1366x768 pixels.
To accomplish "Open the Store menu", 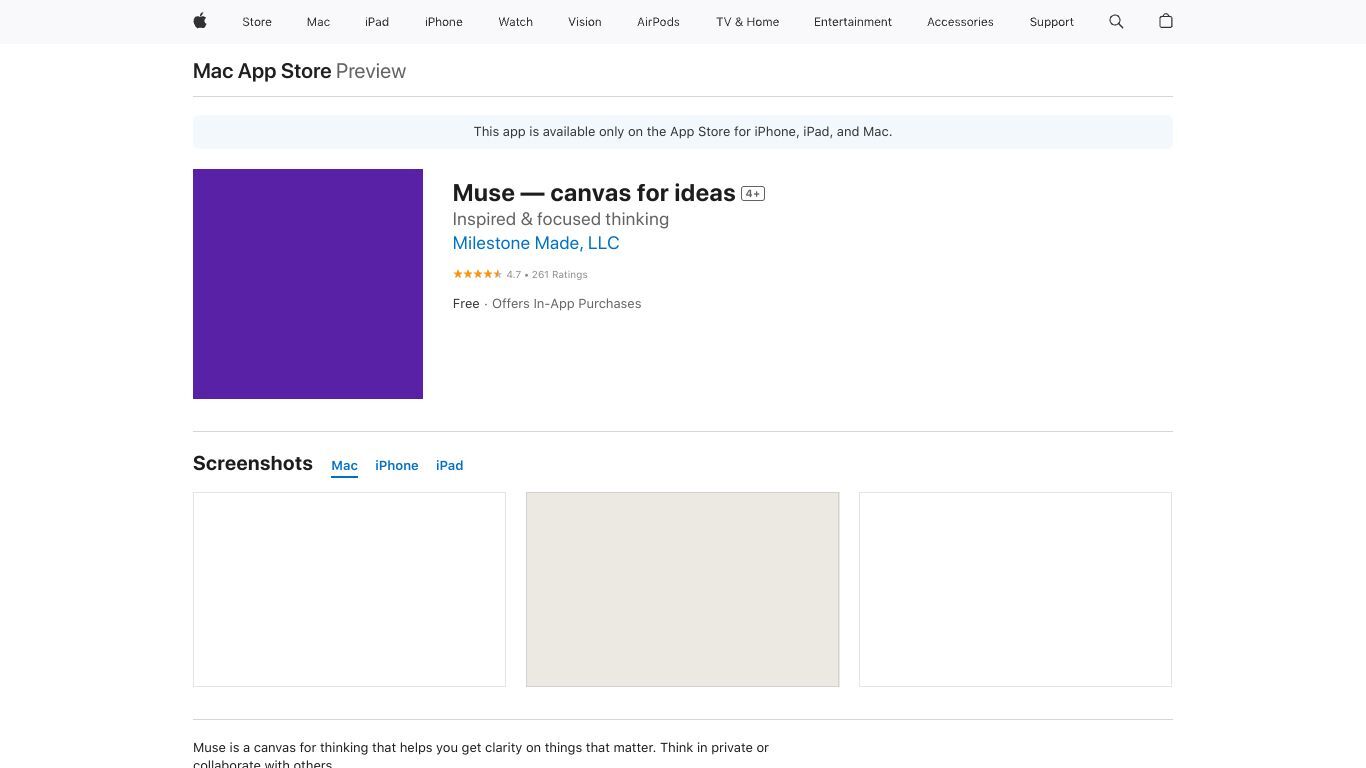I will tap(257, 22).
